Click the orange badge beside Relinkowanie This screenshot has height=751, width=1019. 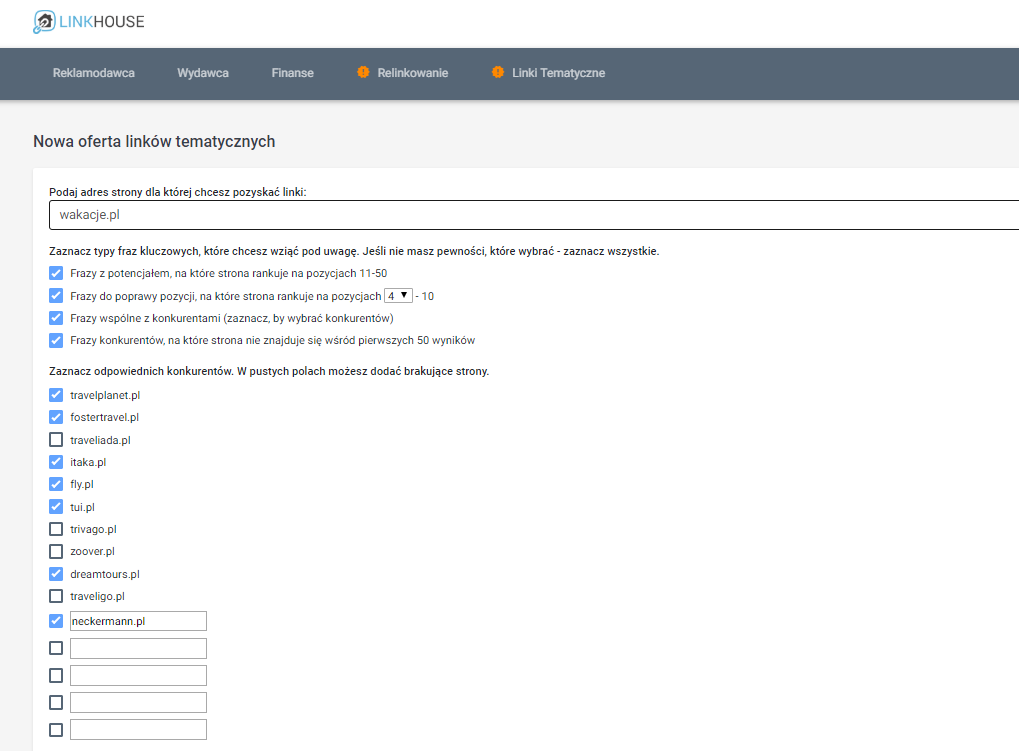363,72
